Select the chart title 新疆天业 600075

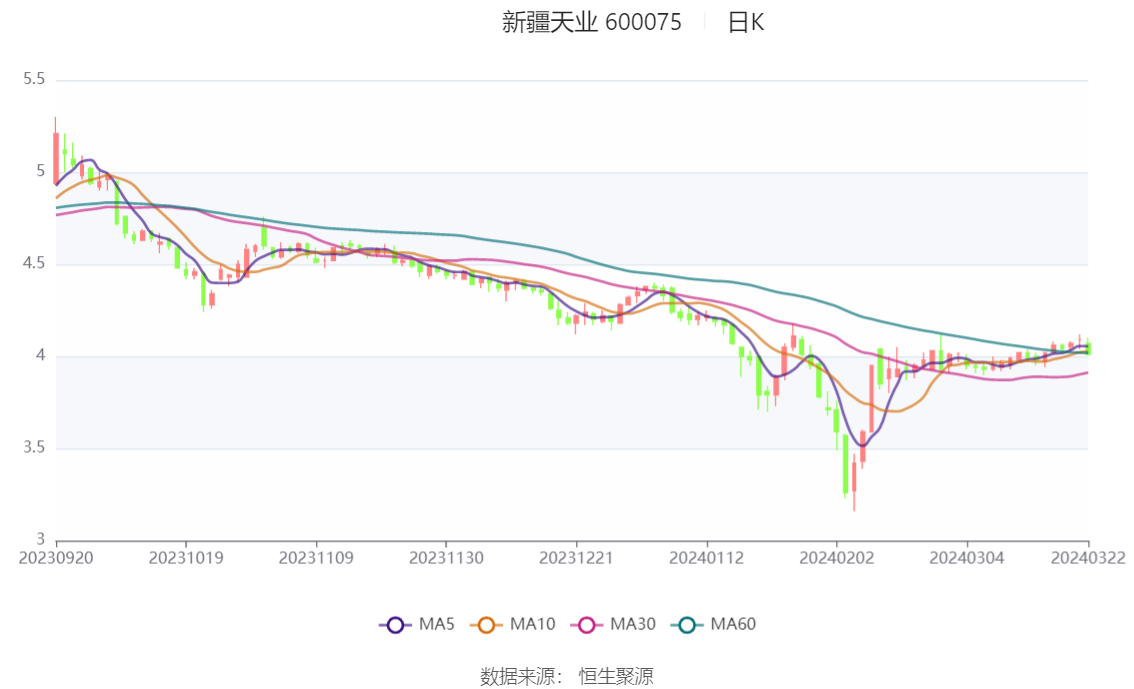590,22
